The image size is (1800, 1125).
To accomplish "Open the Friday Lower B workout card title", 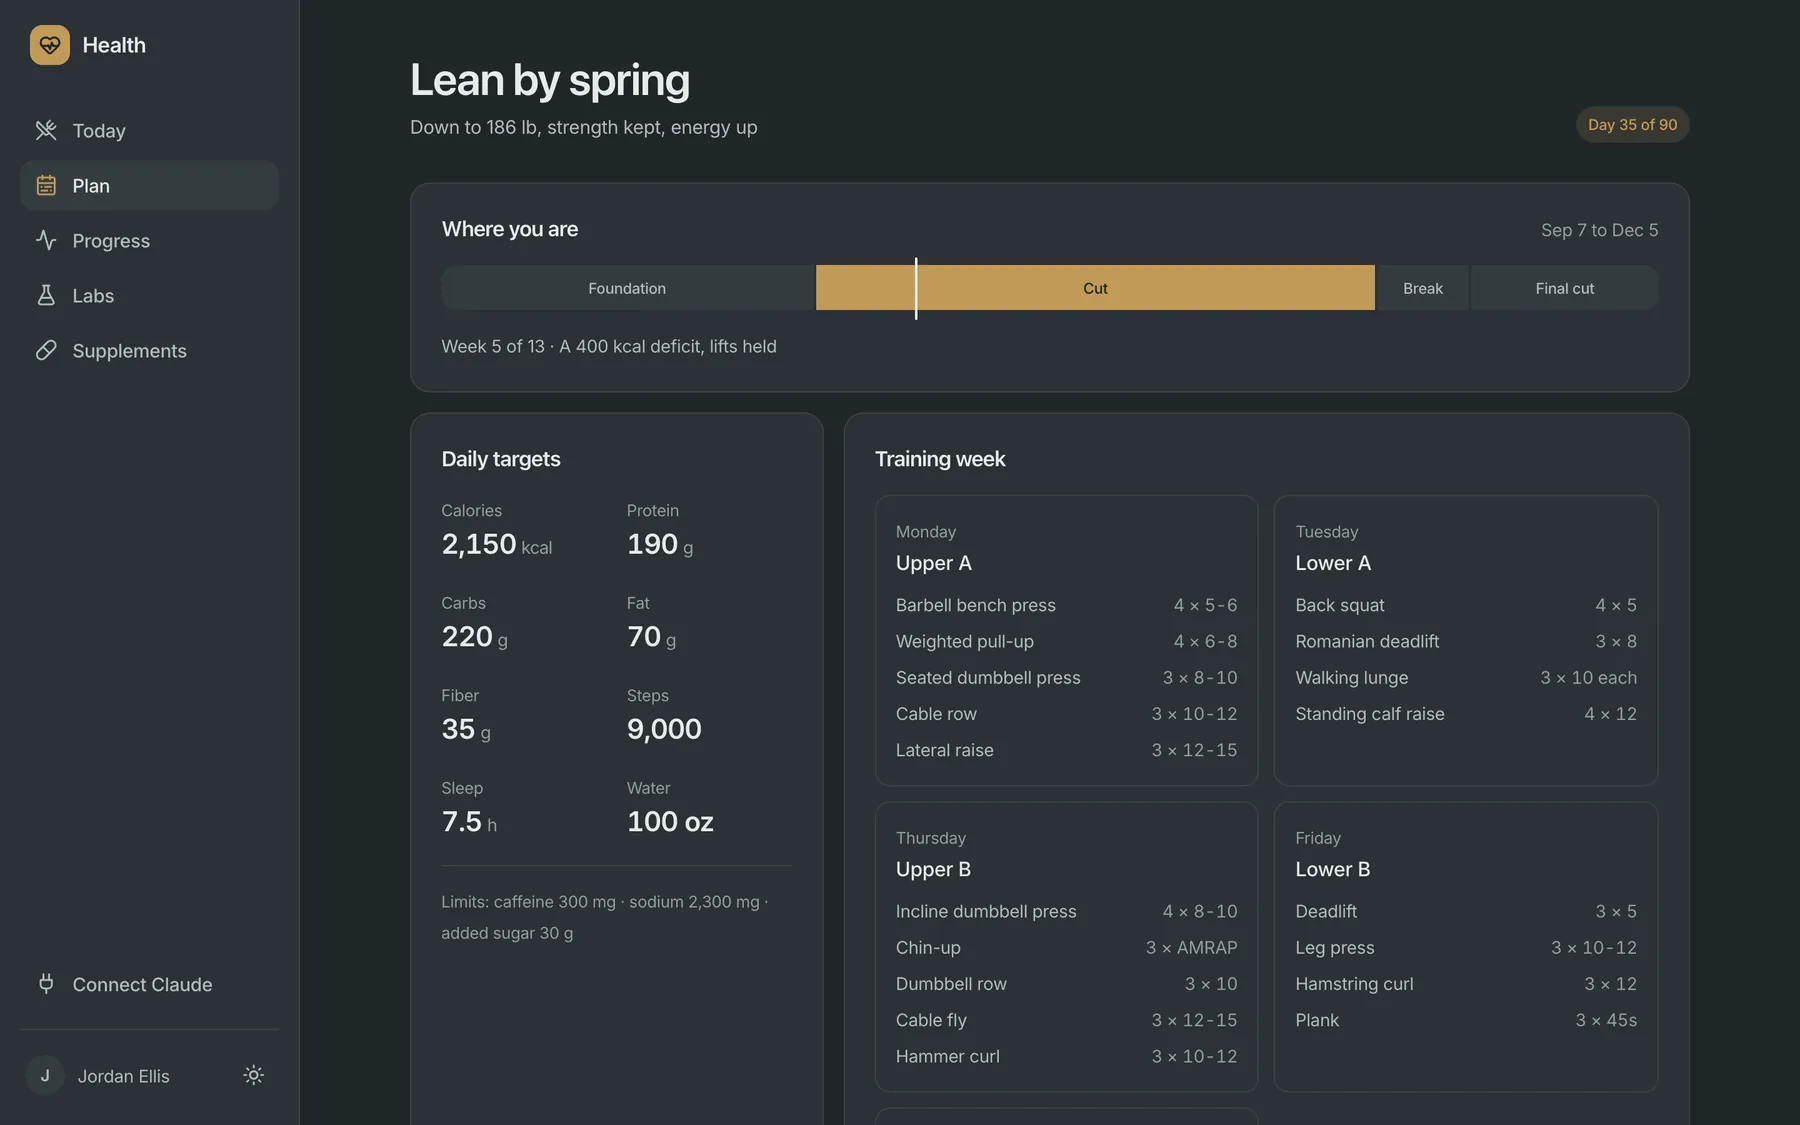I will (1333, 869).
